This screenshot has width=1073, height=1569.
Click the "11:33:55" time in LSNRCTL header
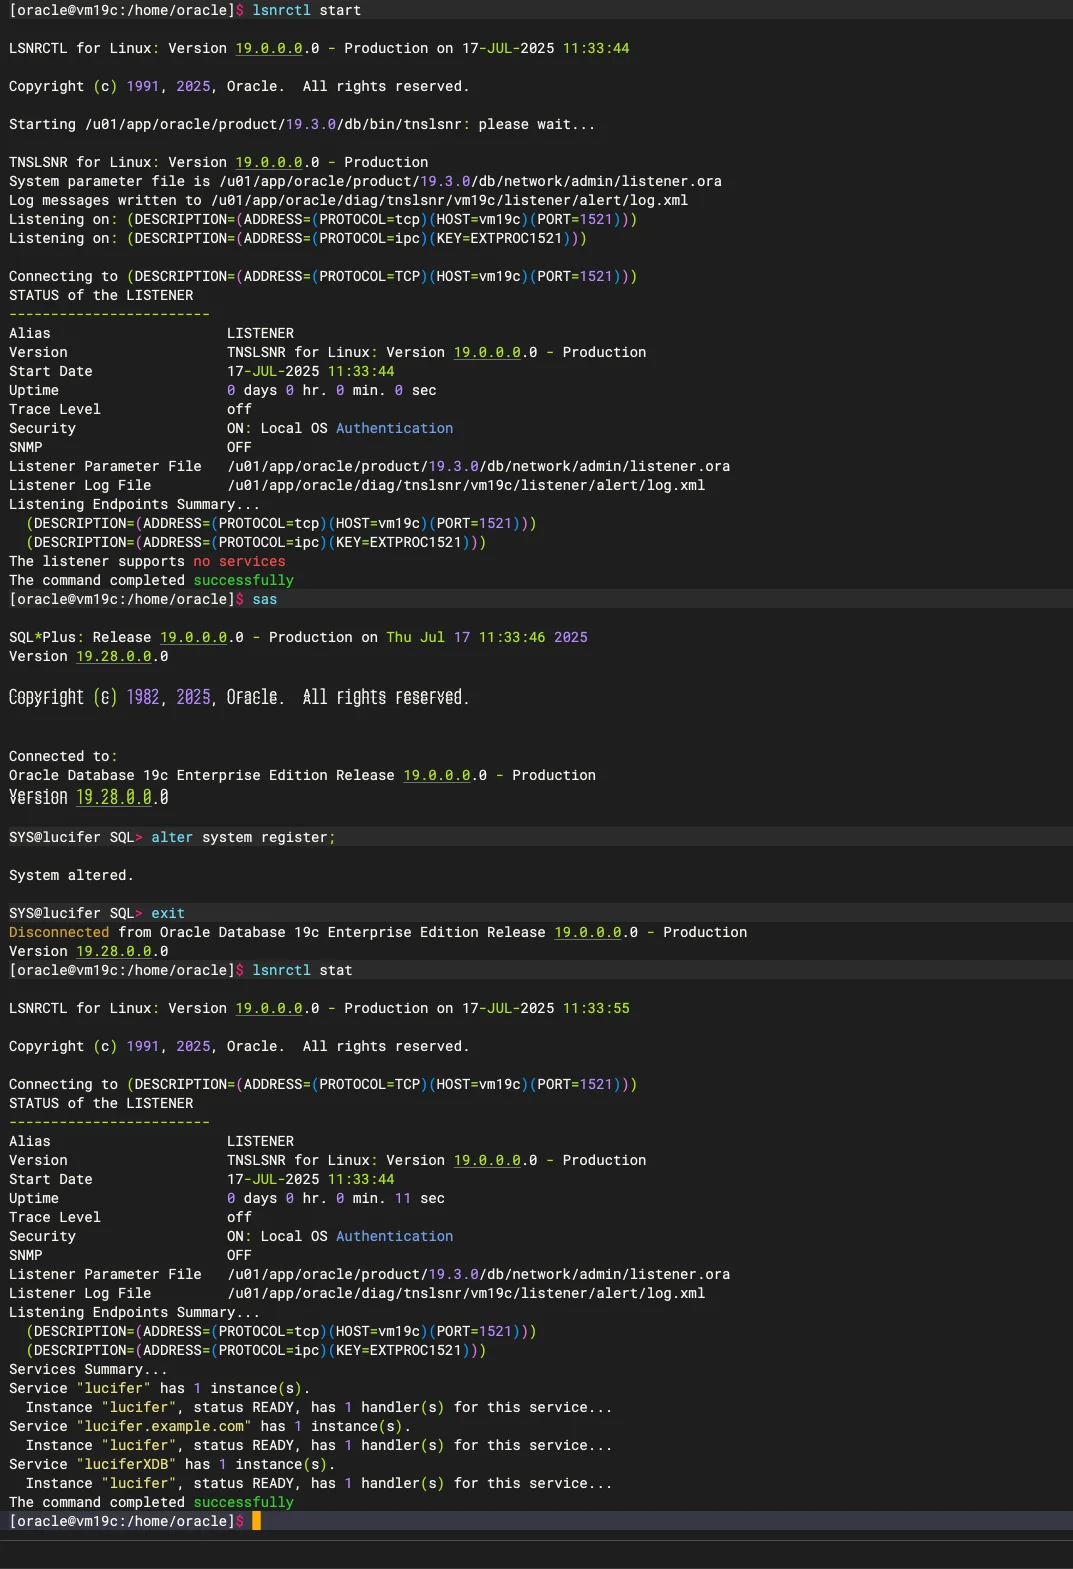pos(596,1008)
